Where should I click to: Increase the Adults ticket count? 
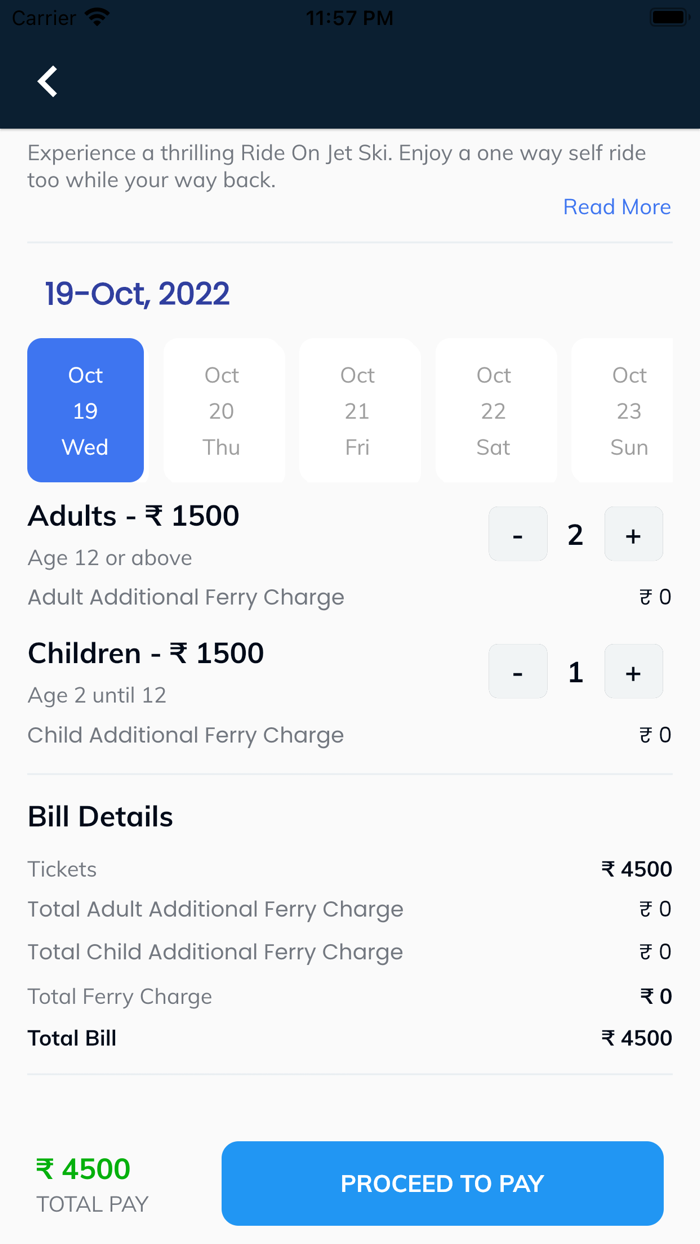(x=633, y=534)
